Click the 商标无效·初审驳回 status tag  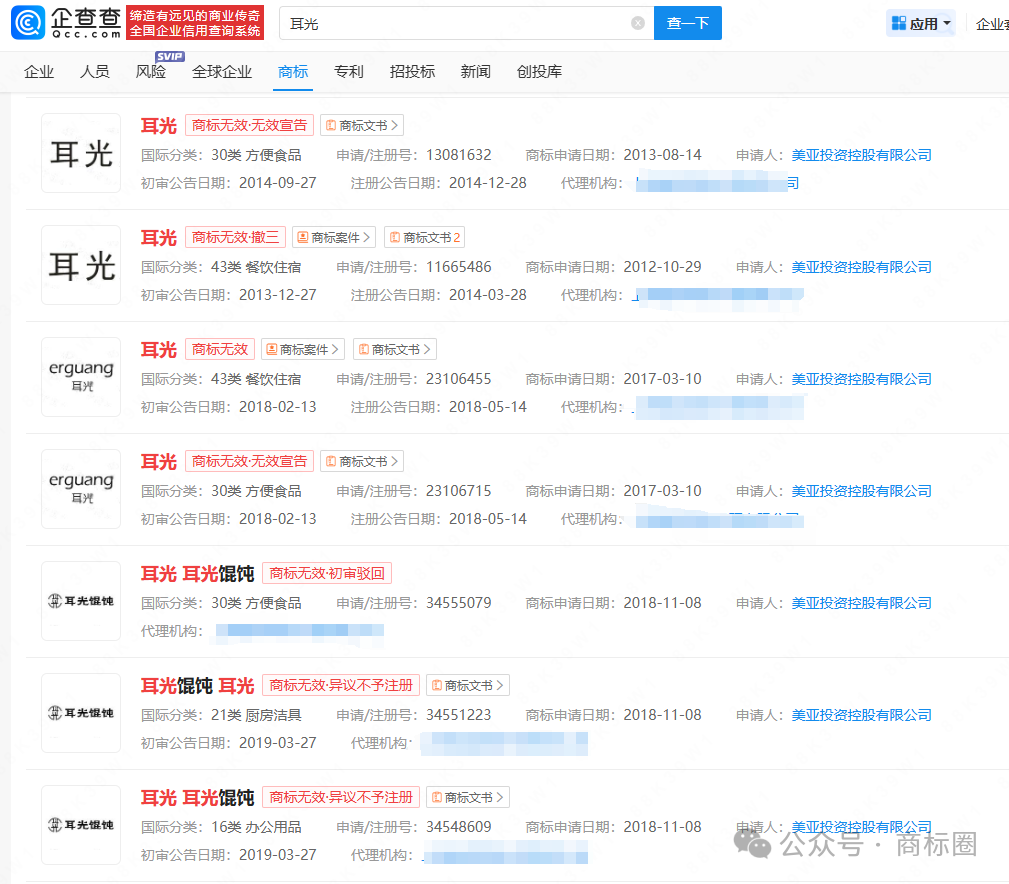click(x=326, y=573)
